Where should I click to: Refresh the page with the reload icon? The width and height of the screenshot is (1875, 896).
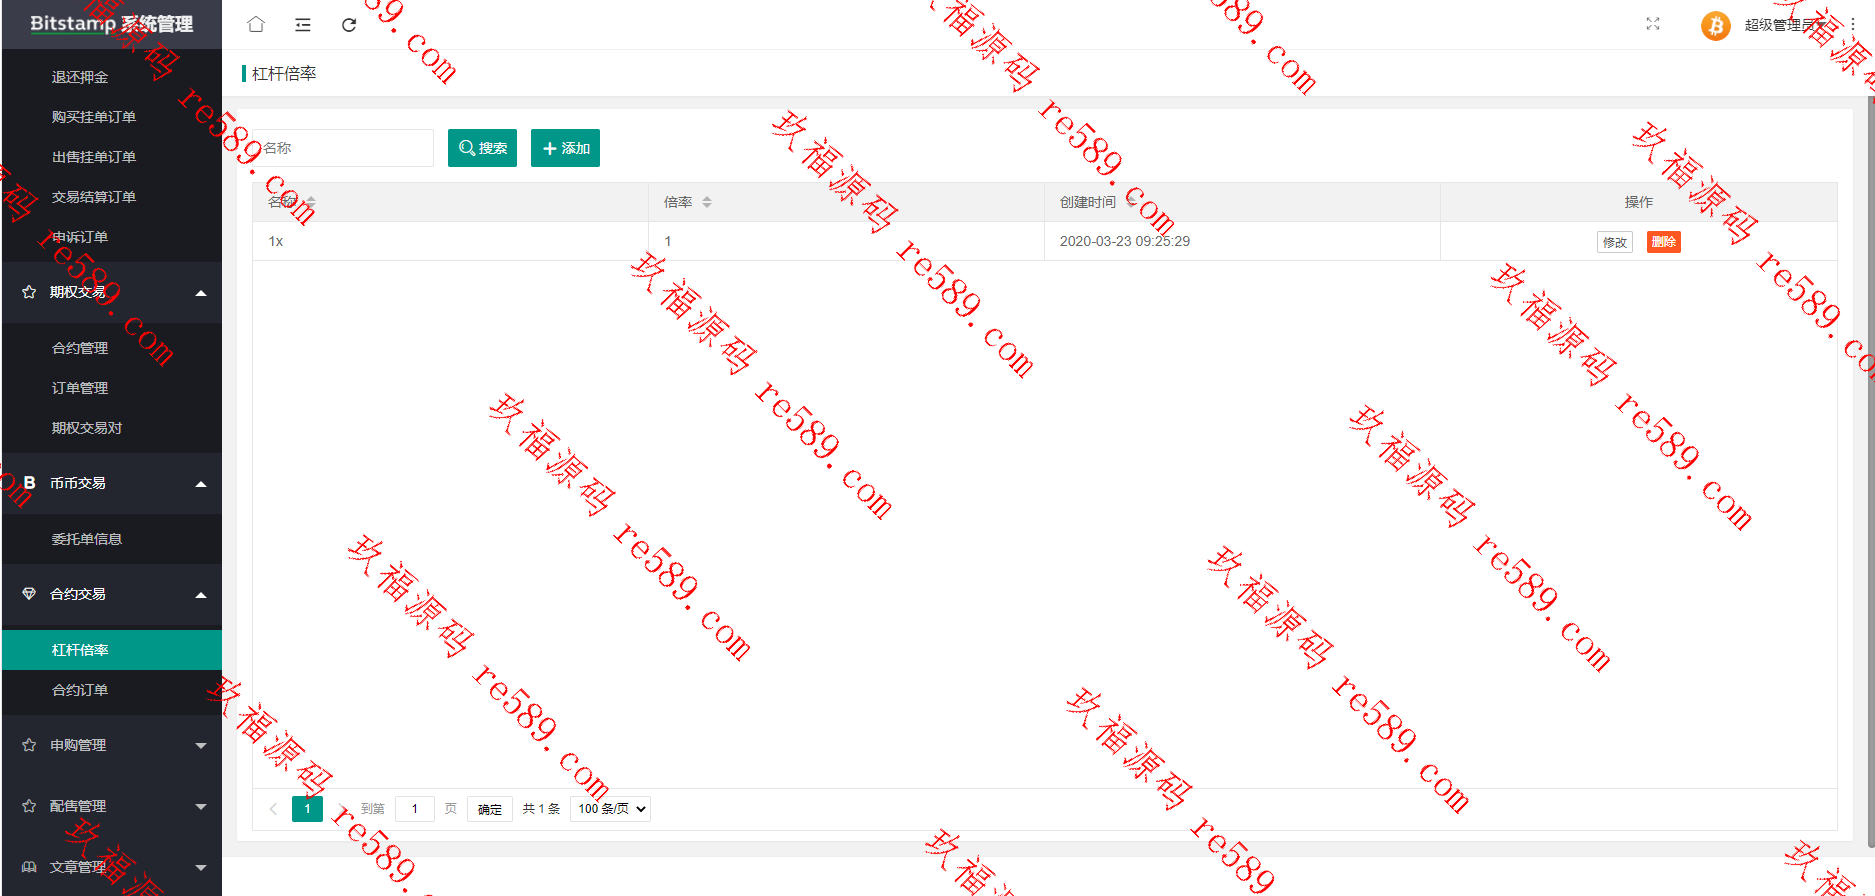(349, 25)
